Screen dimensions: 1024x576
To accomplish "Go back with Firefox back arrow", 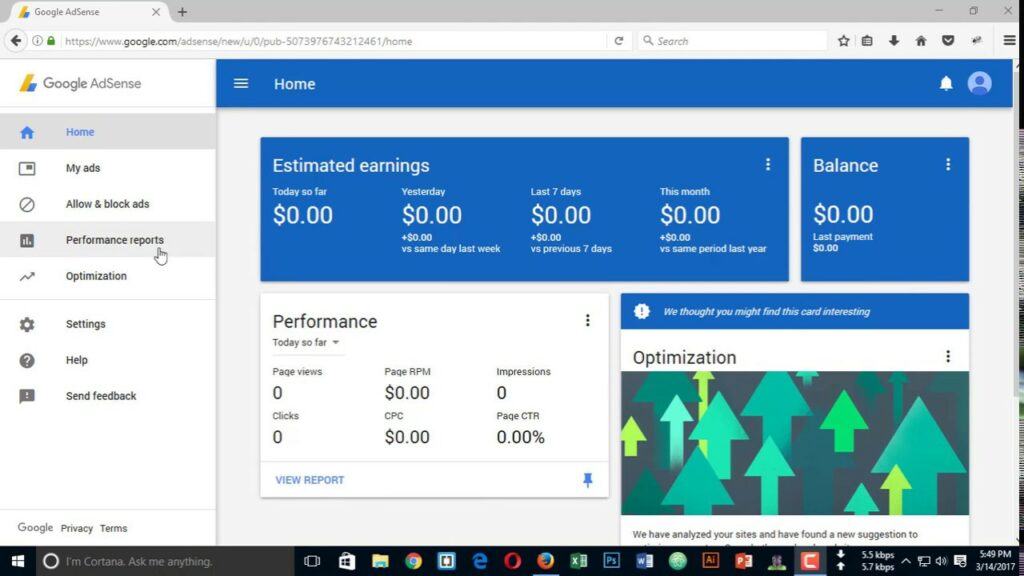I will pyautogui.click(x=16, y=41).
